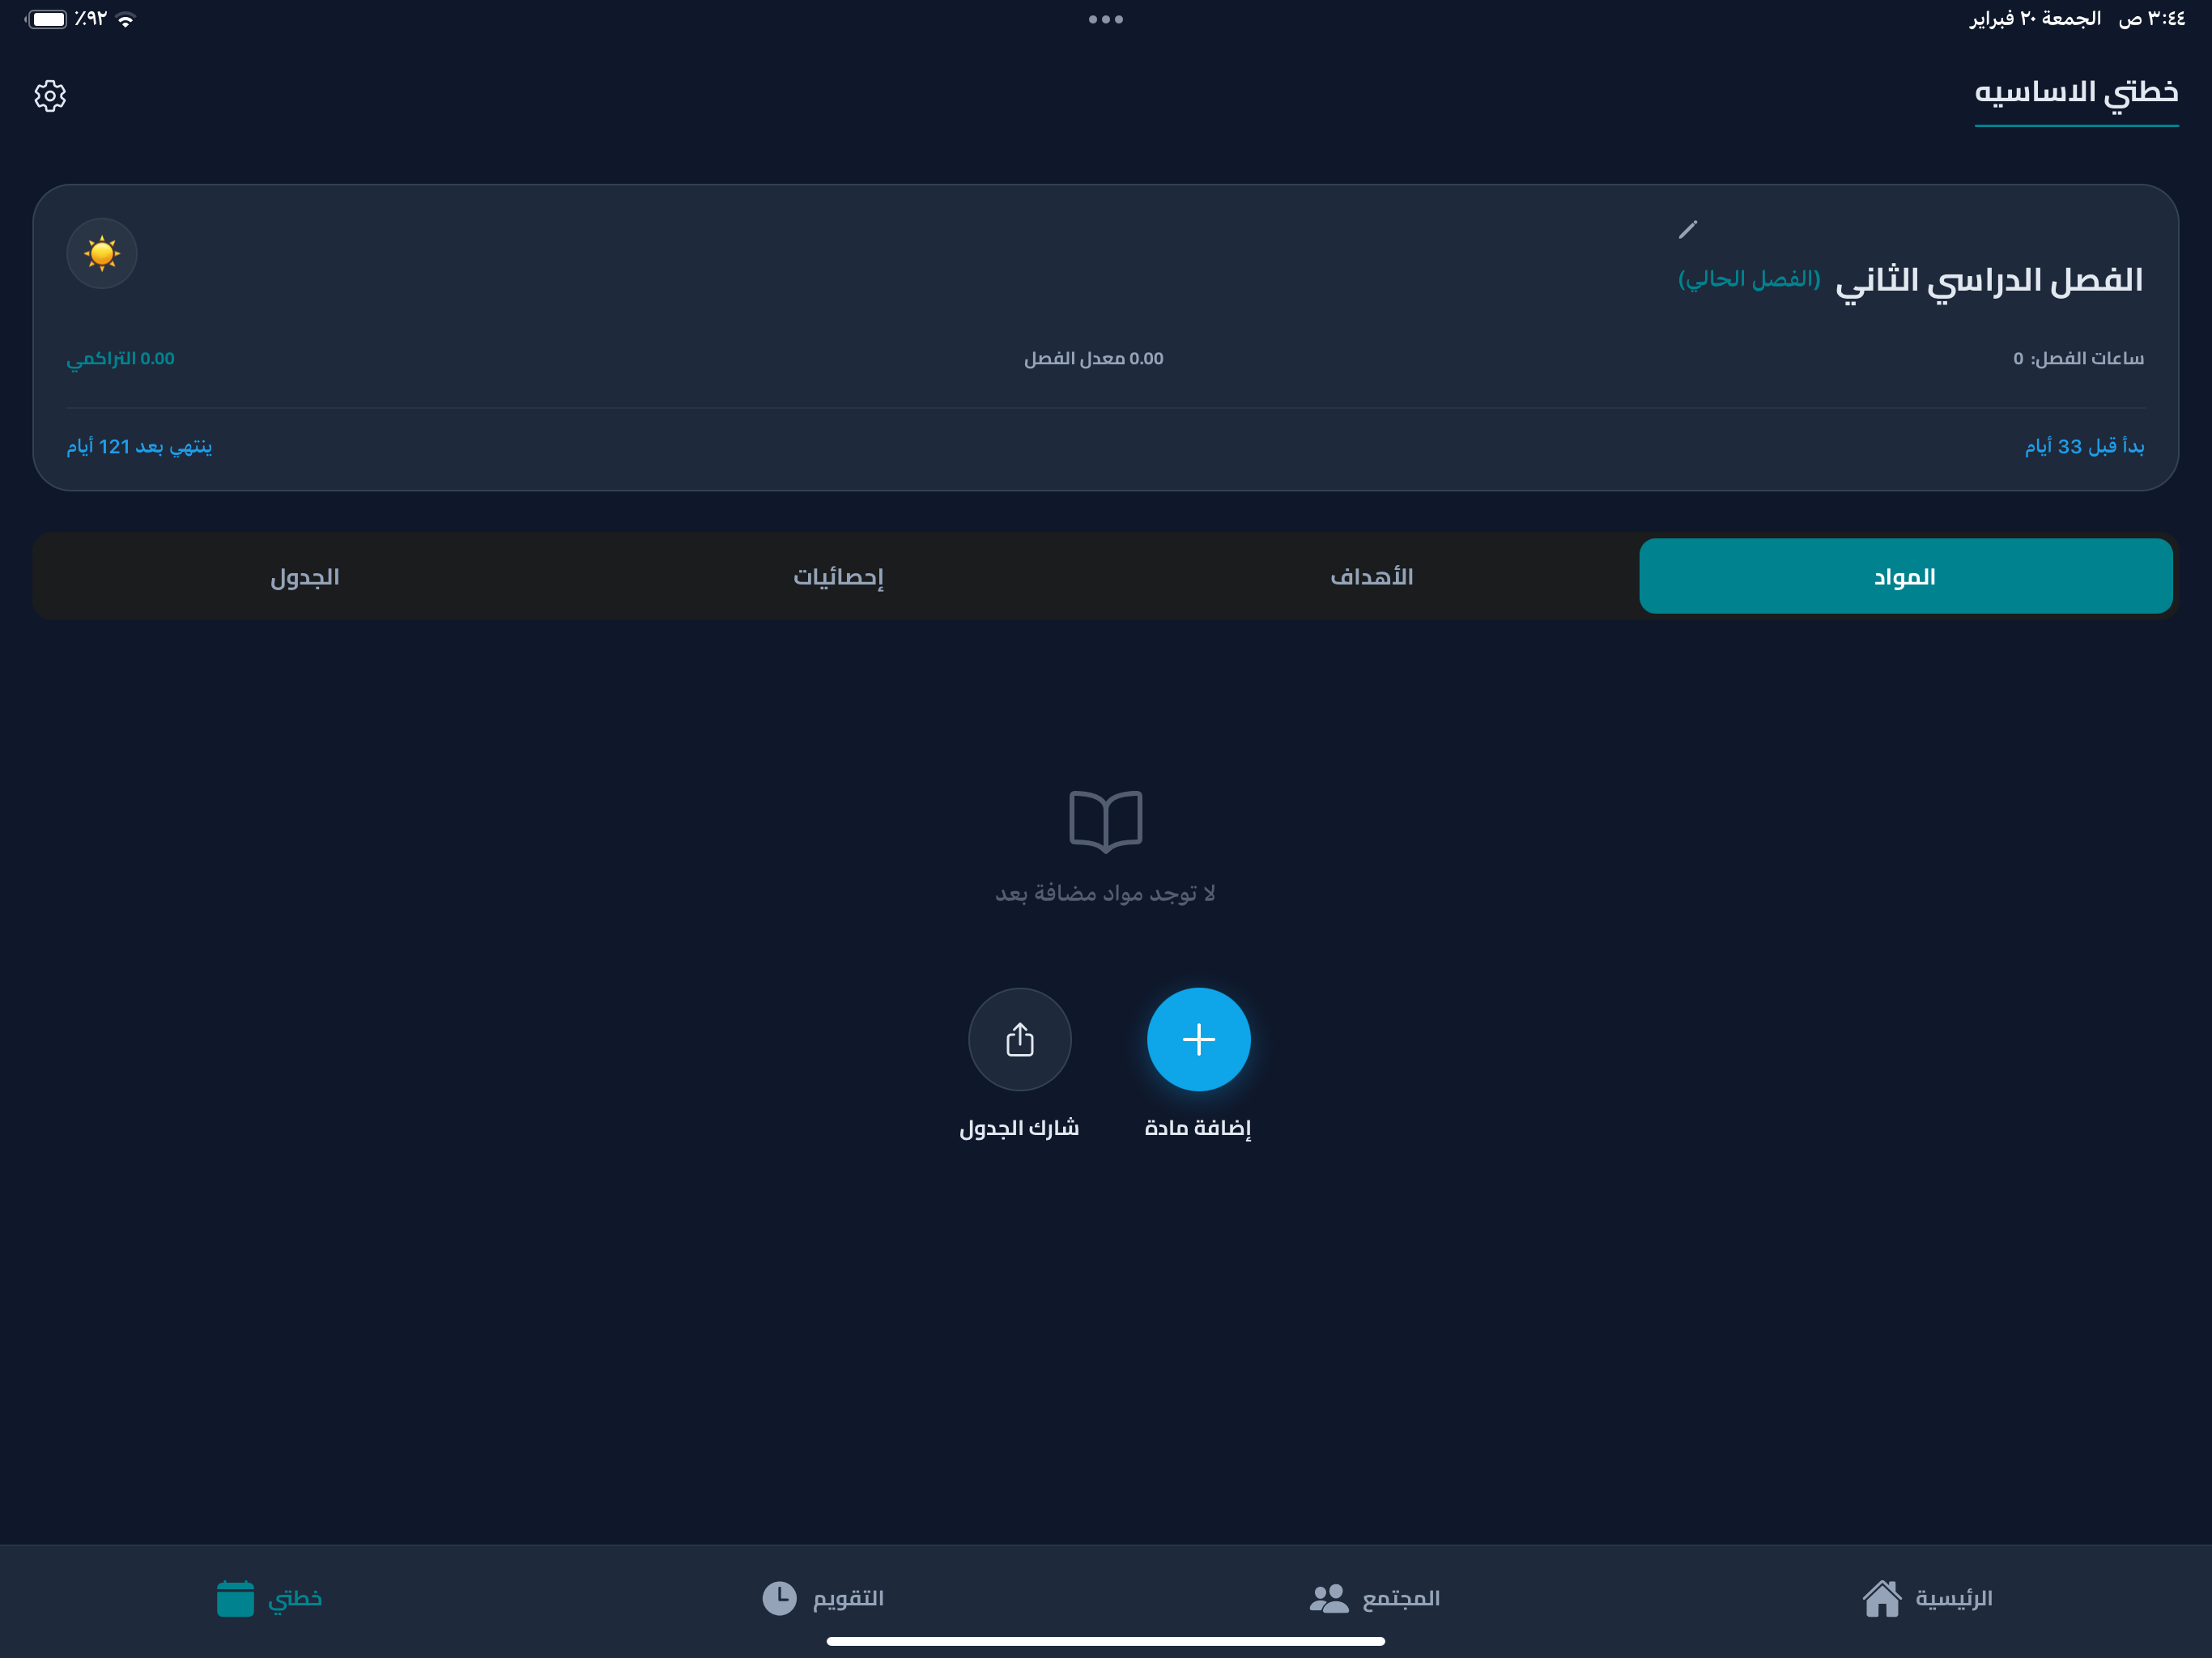Select خطتي plan in bottom bar
This screenshot has width=2212, height=1658.
[x=269, y=1598]
